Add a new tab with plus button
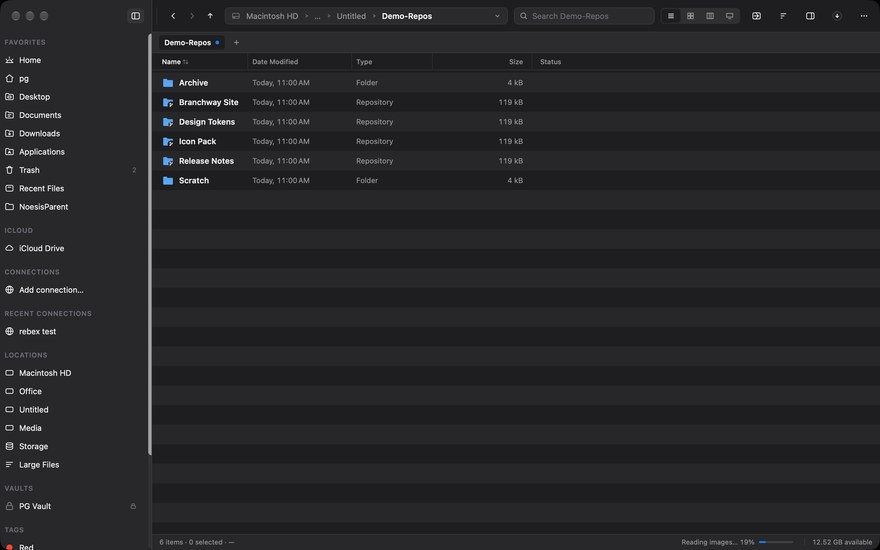 click(236, 43)
